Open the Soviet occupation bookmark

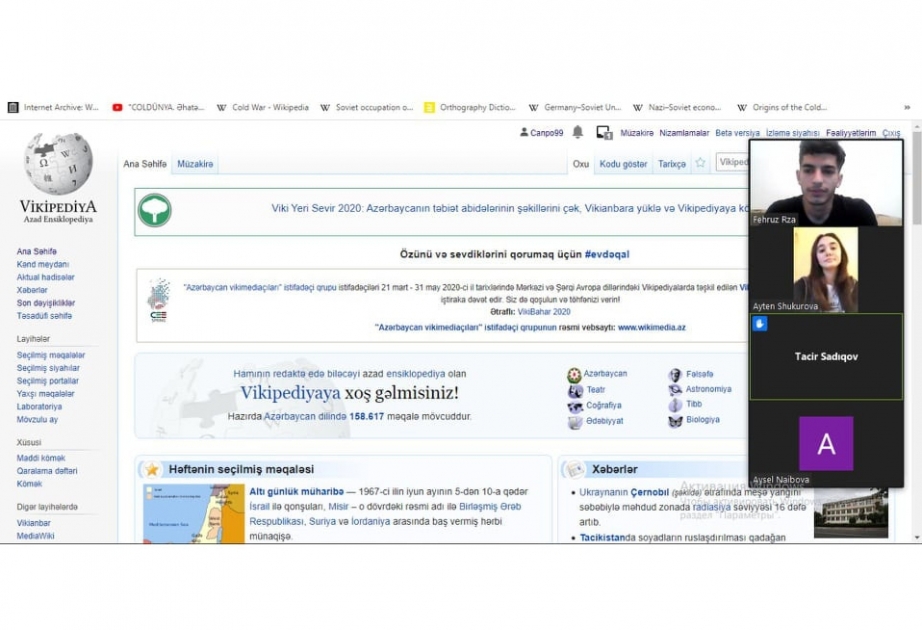pyautogui.click(x=367, y=108)
